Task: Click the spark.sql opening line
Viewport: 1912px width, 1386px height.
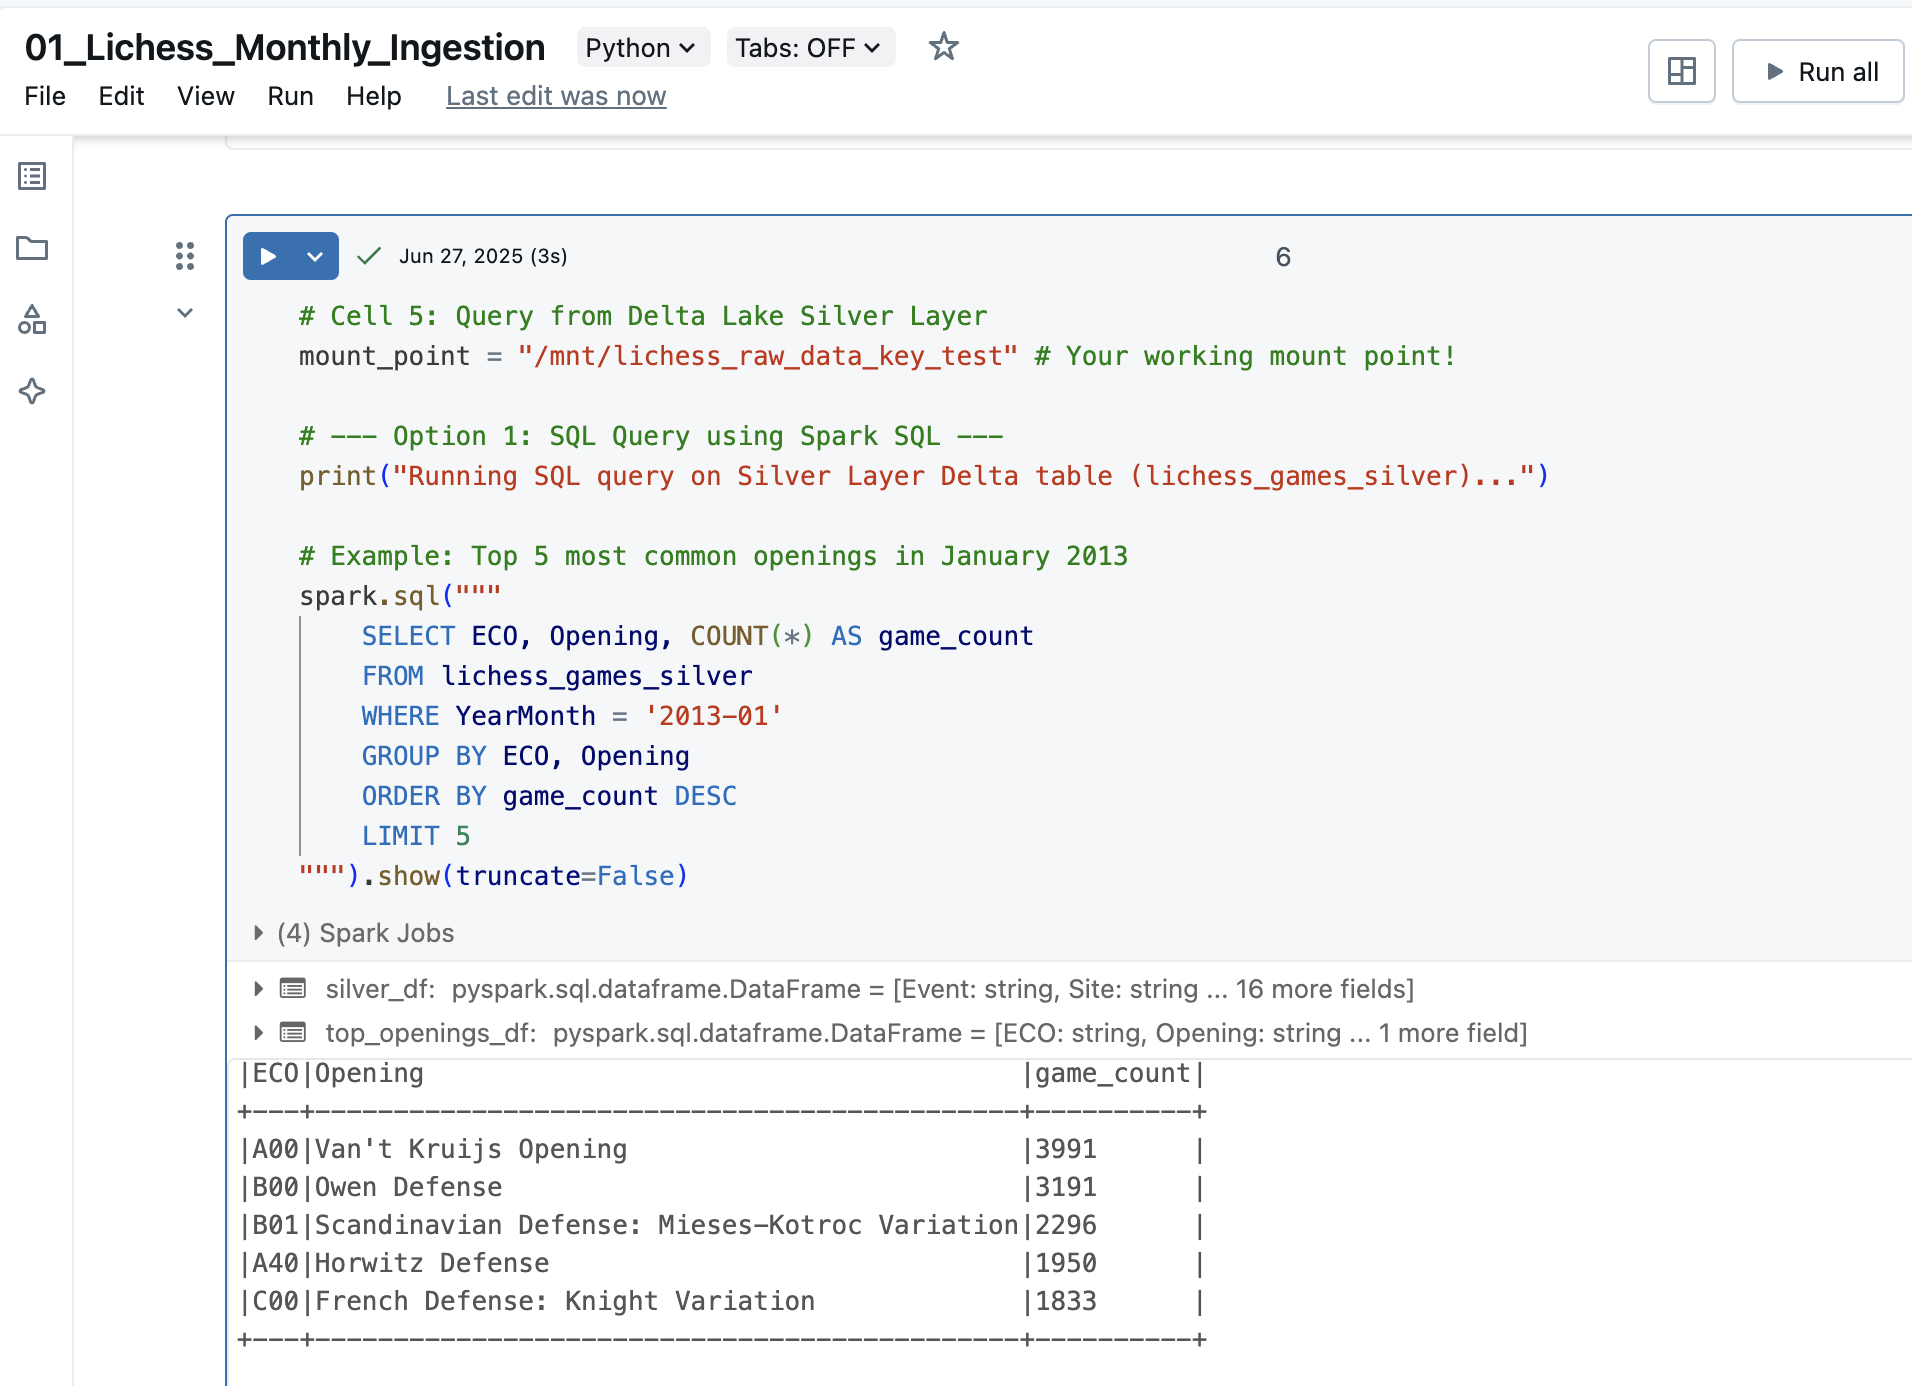Action: tap(400, 596)
